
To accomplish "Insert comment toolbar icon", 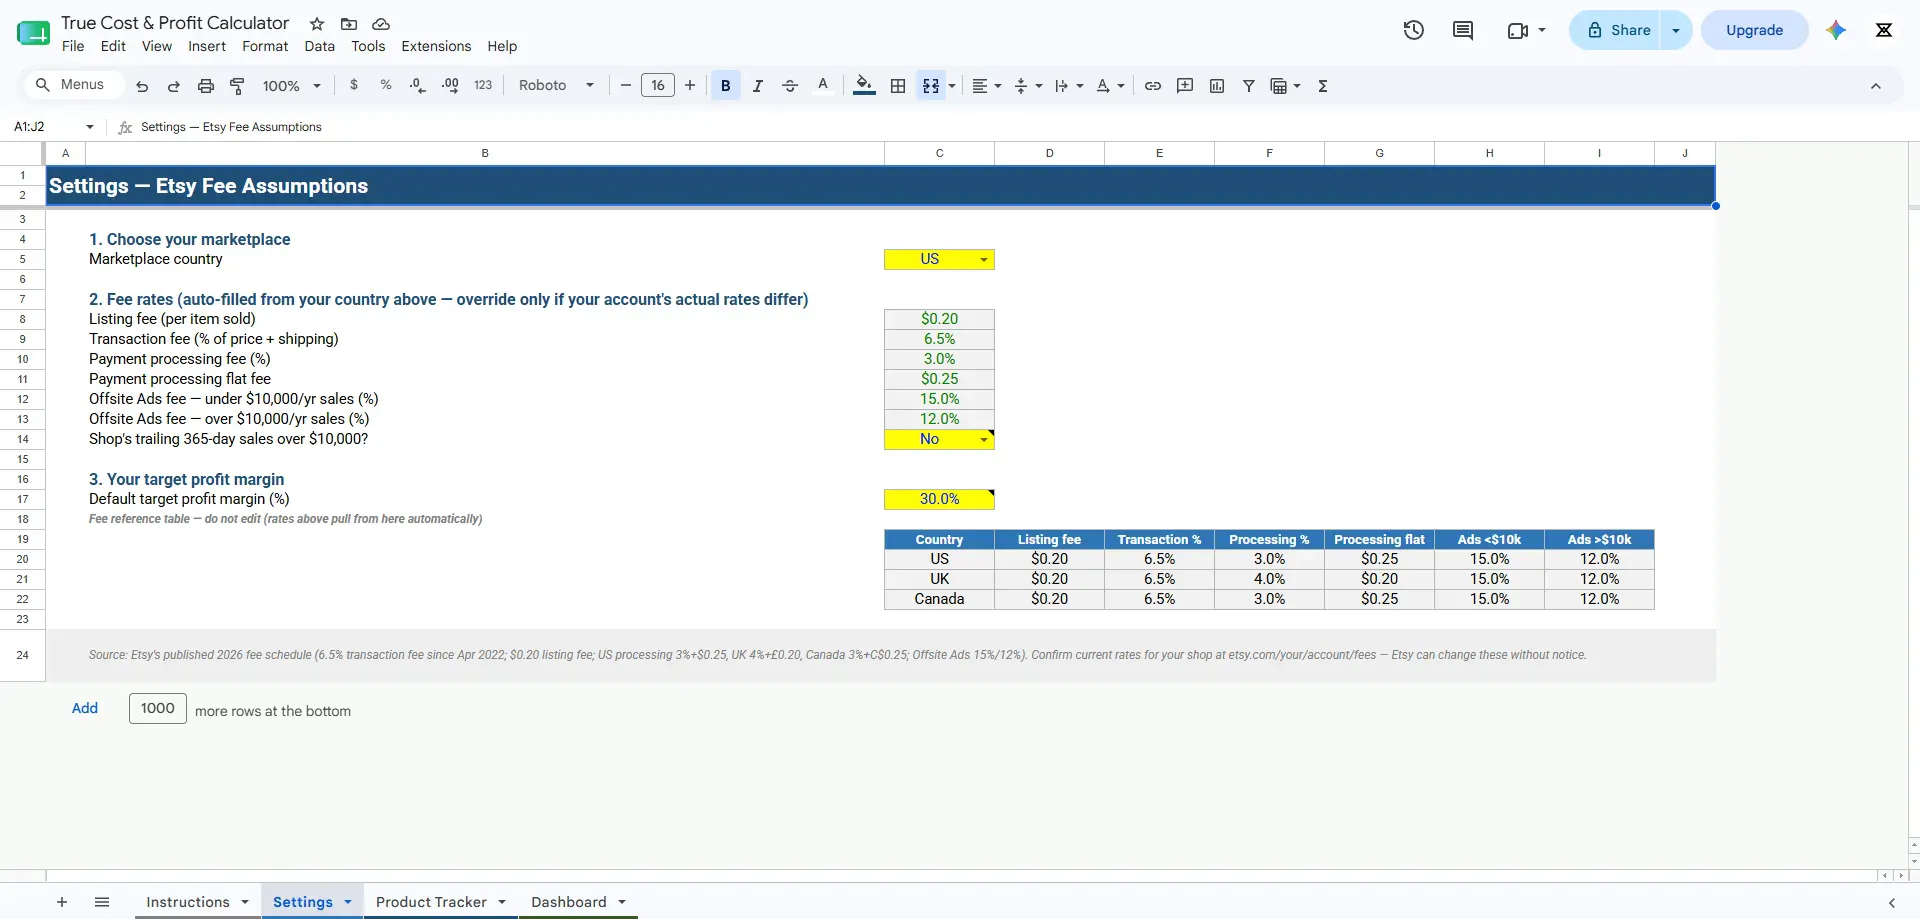I will click(1185, 86).
